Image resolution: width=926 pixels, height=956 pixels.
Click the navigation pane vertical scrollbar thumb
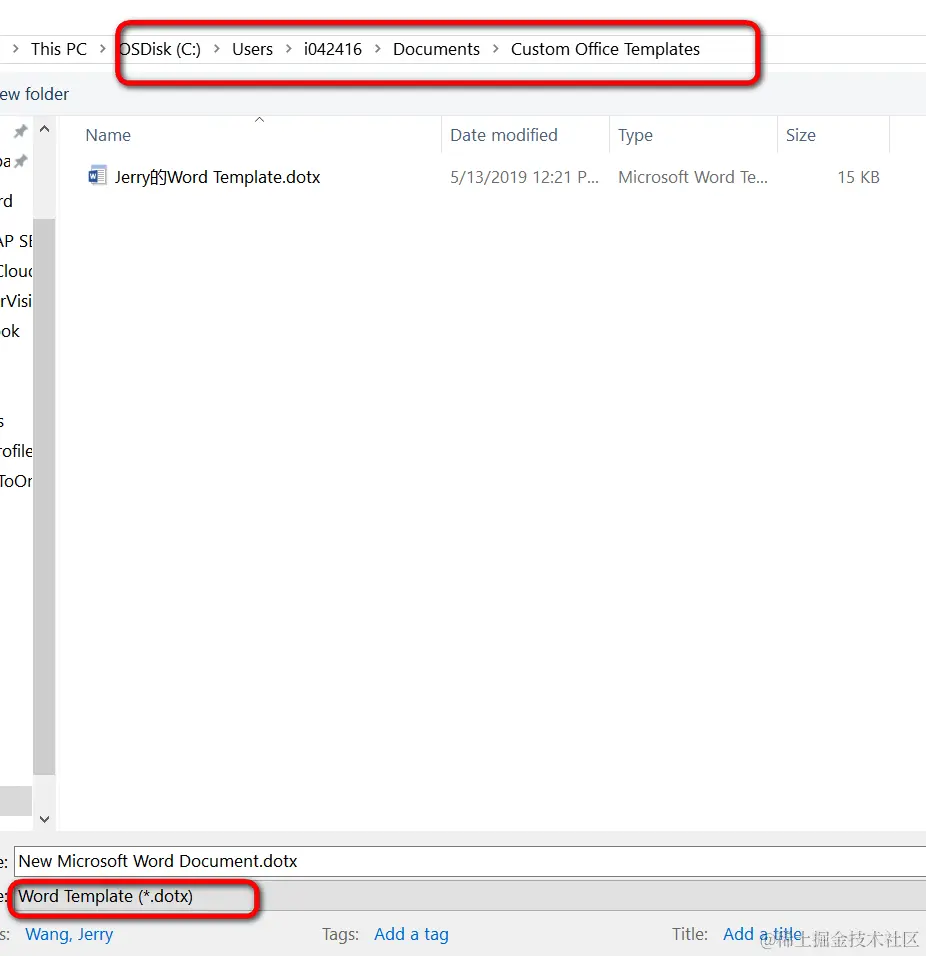click(44, 496)
